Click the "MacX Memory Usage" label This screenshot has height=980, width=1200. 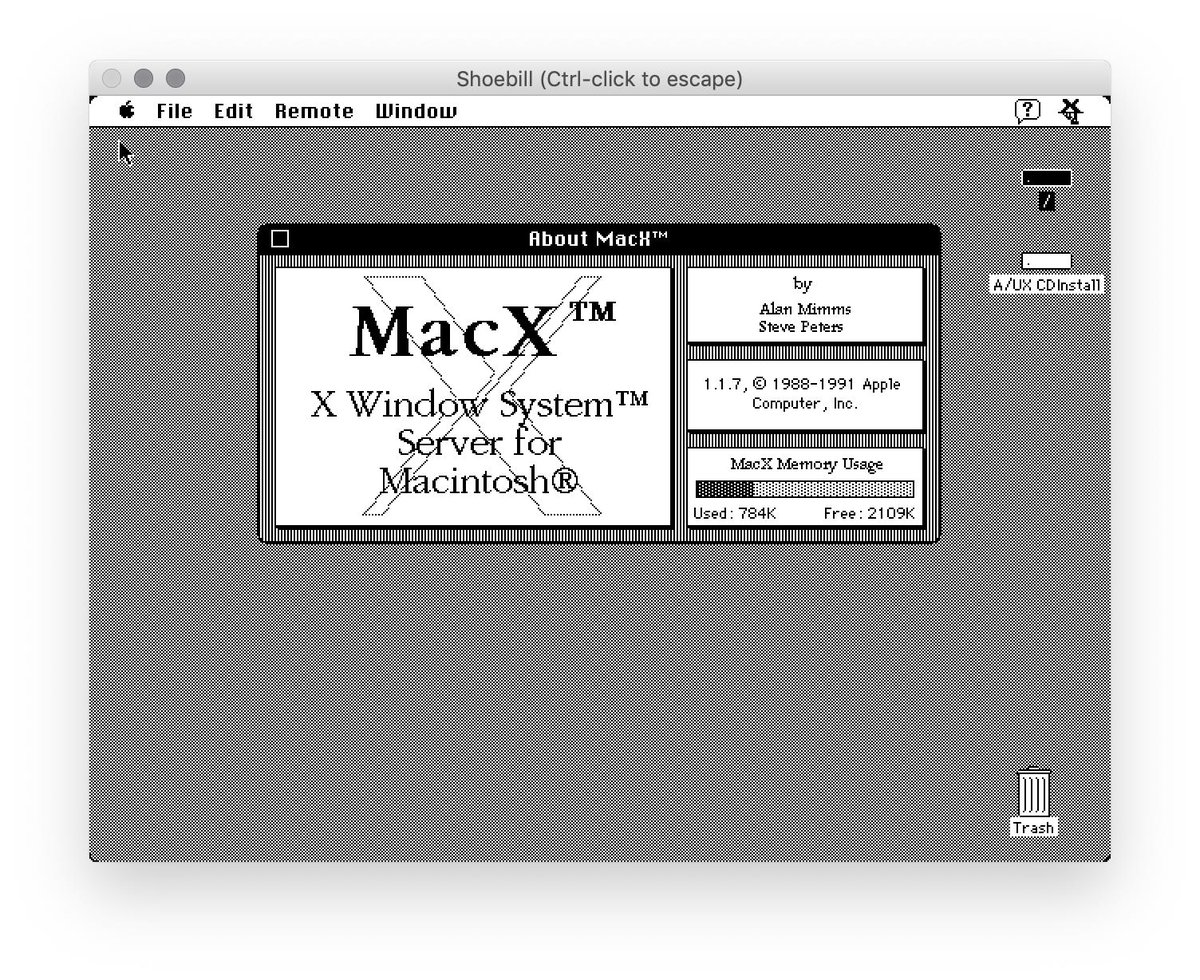click(x=806, y=464)
